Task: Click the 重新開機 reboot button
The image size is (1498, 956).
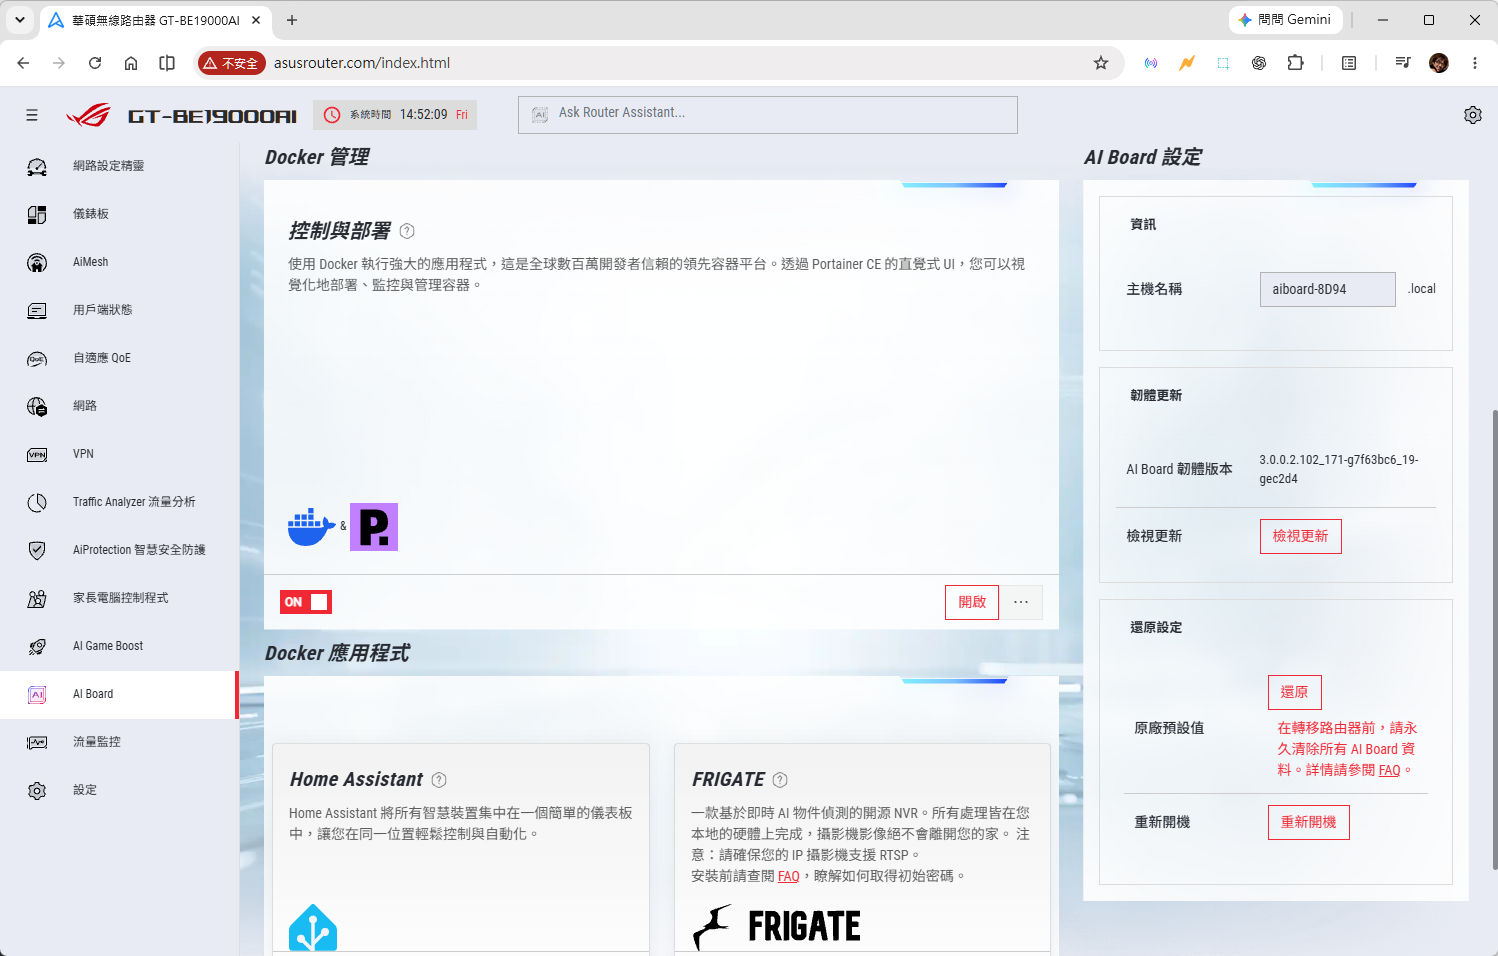Action: click(x=1309, y=822)
